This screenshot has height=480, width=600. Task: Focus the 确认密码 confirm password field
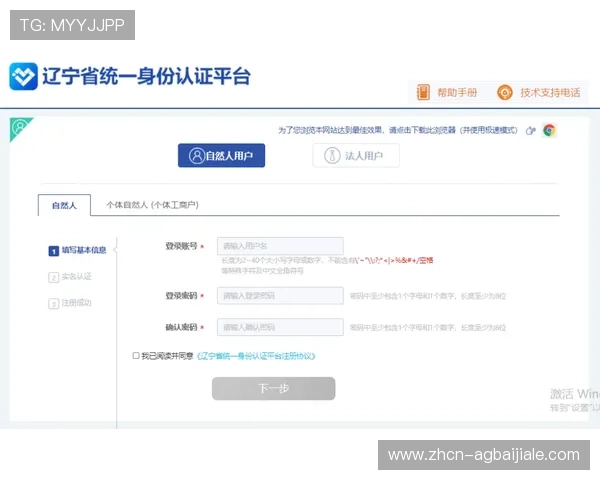pos(280,327)
